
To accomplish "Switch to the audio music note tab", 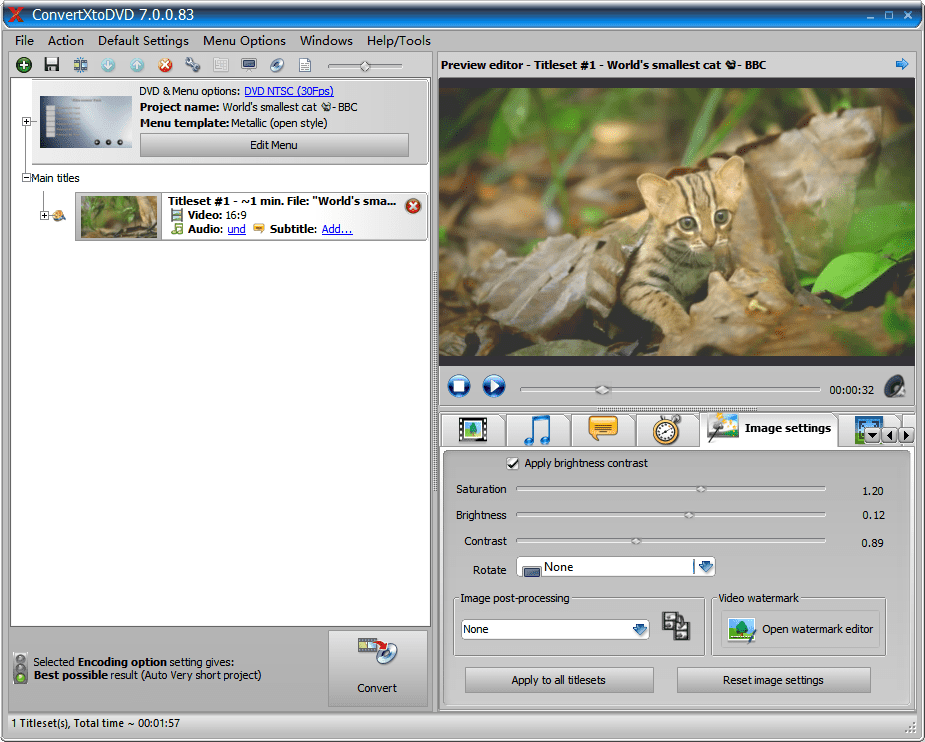I will (x=538, y=430).
